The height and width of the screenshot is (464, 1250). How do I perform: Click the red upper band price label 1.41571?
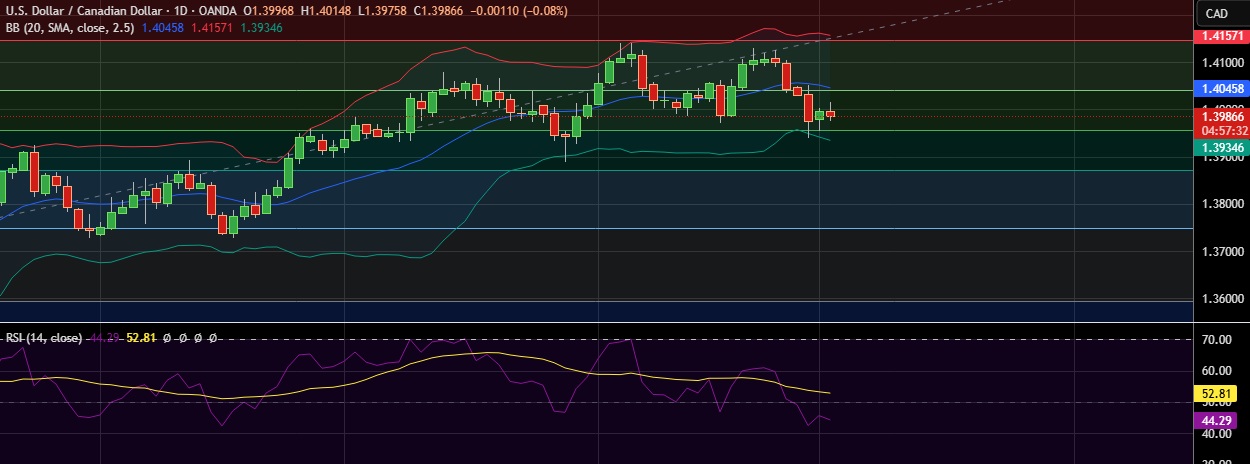pyautogui.click(x=1222, y=35)
